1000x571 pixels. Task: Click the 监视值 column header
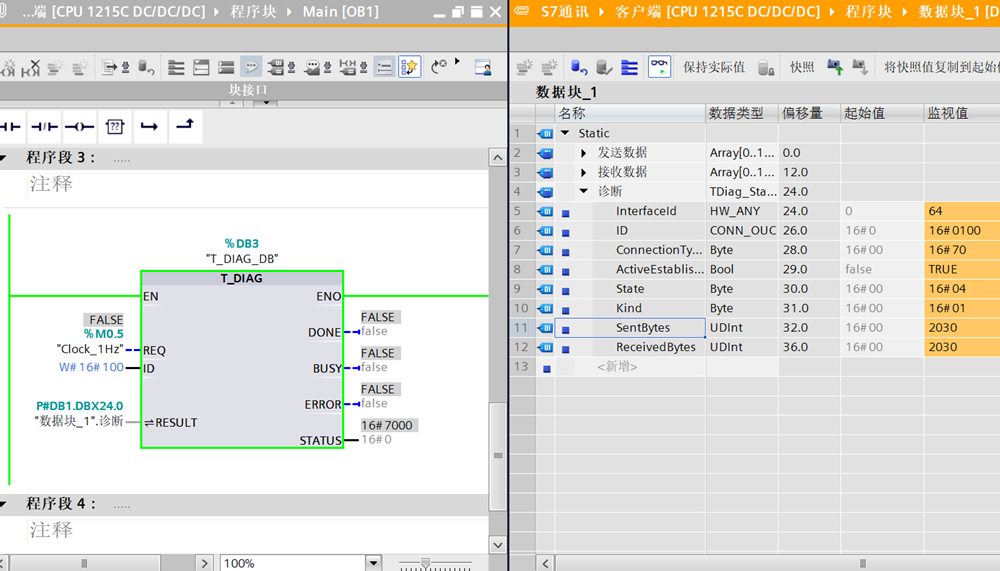(947, 113)
